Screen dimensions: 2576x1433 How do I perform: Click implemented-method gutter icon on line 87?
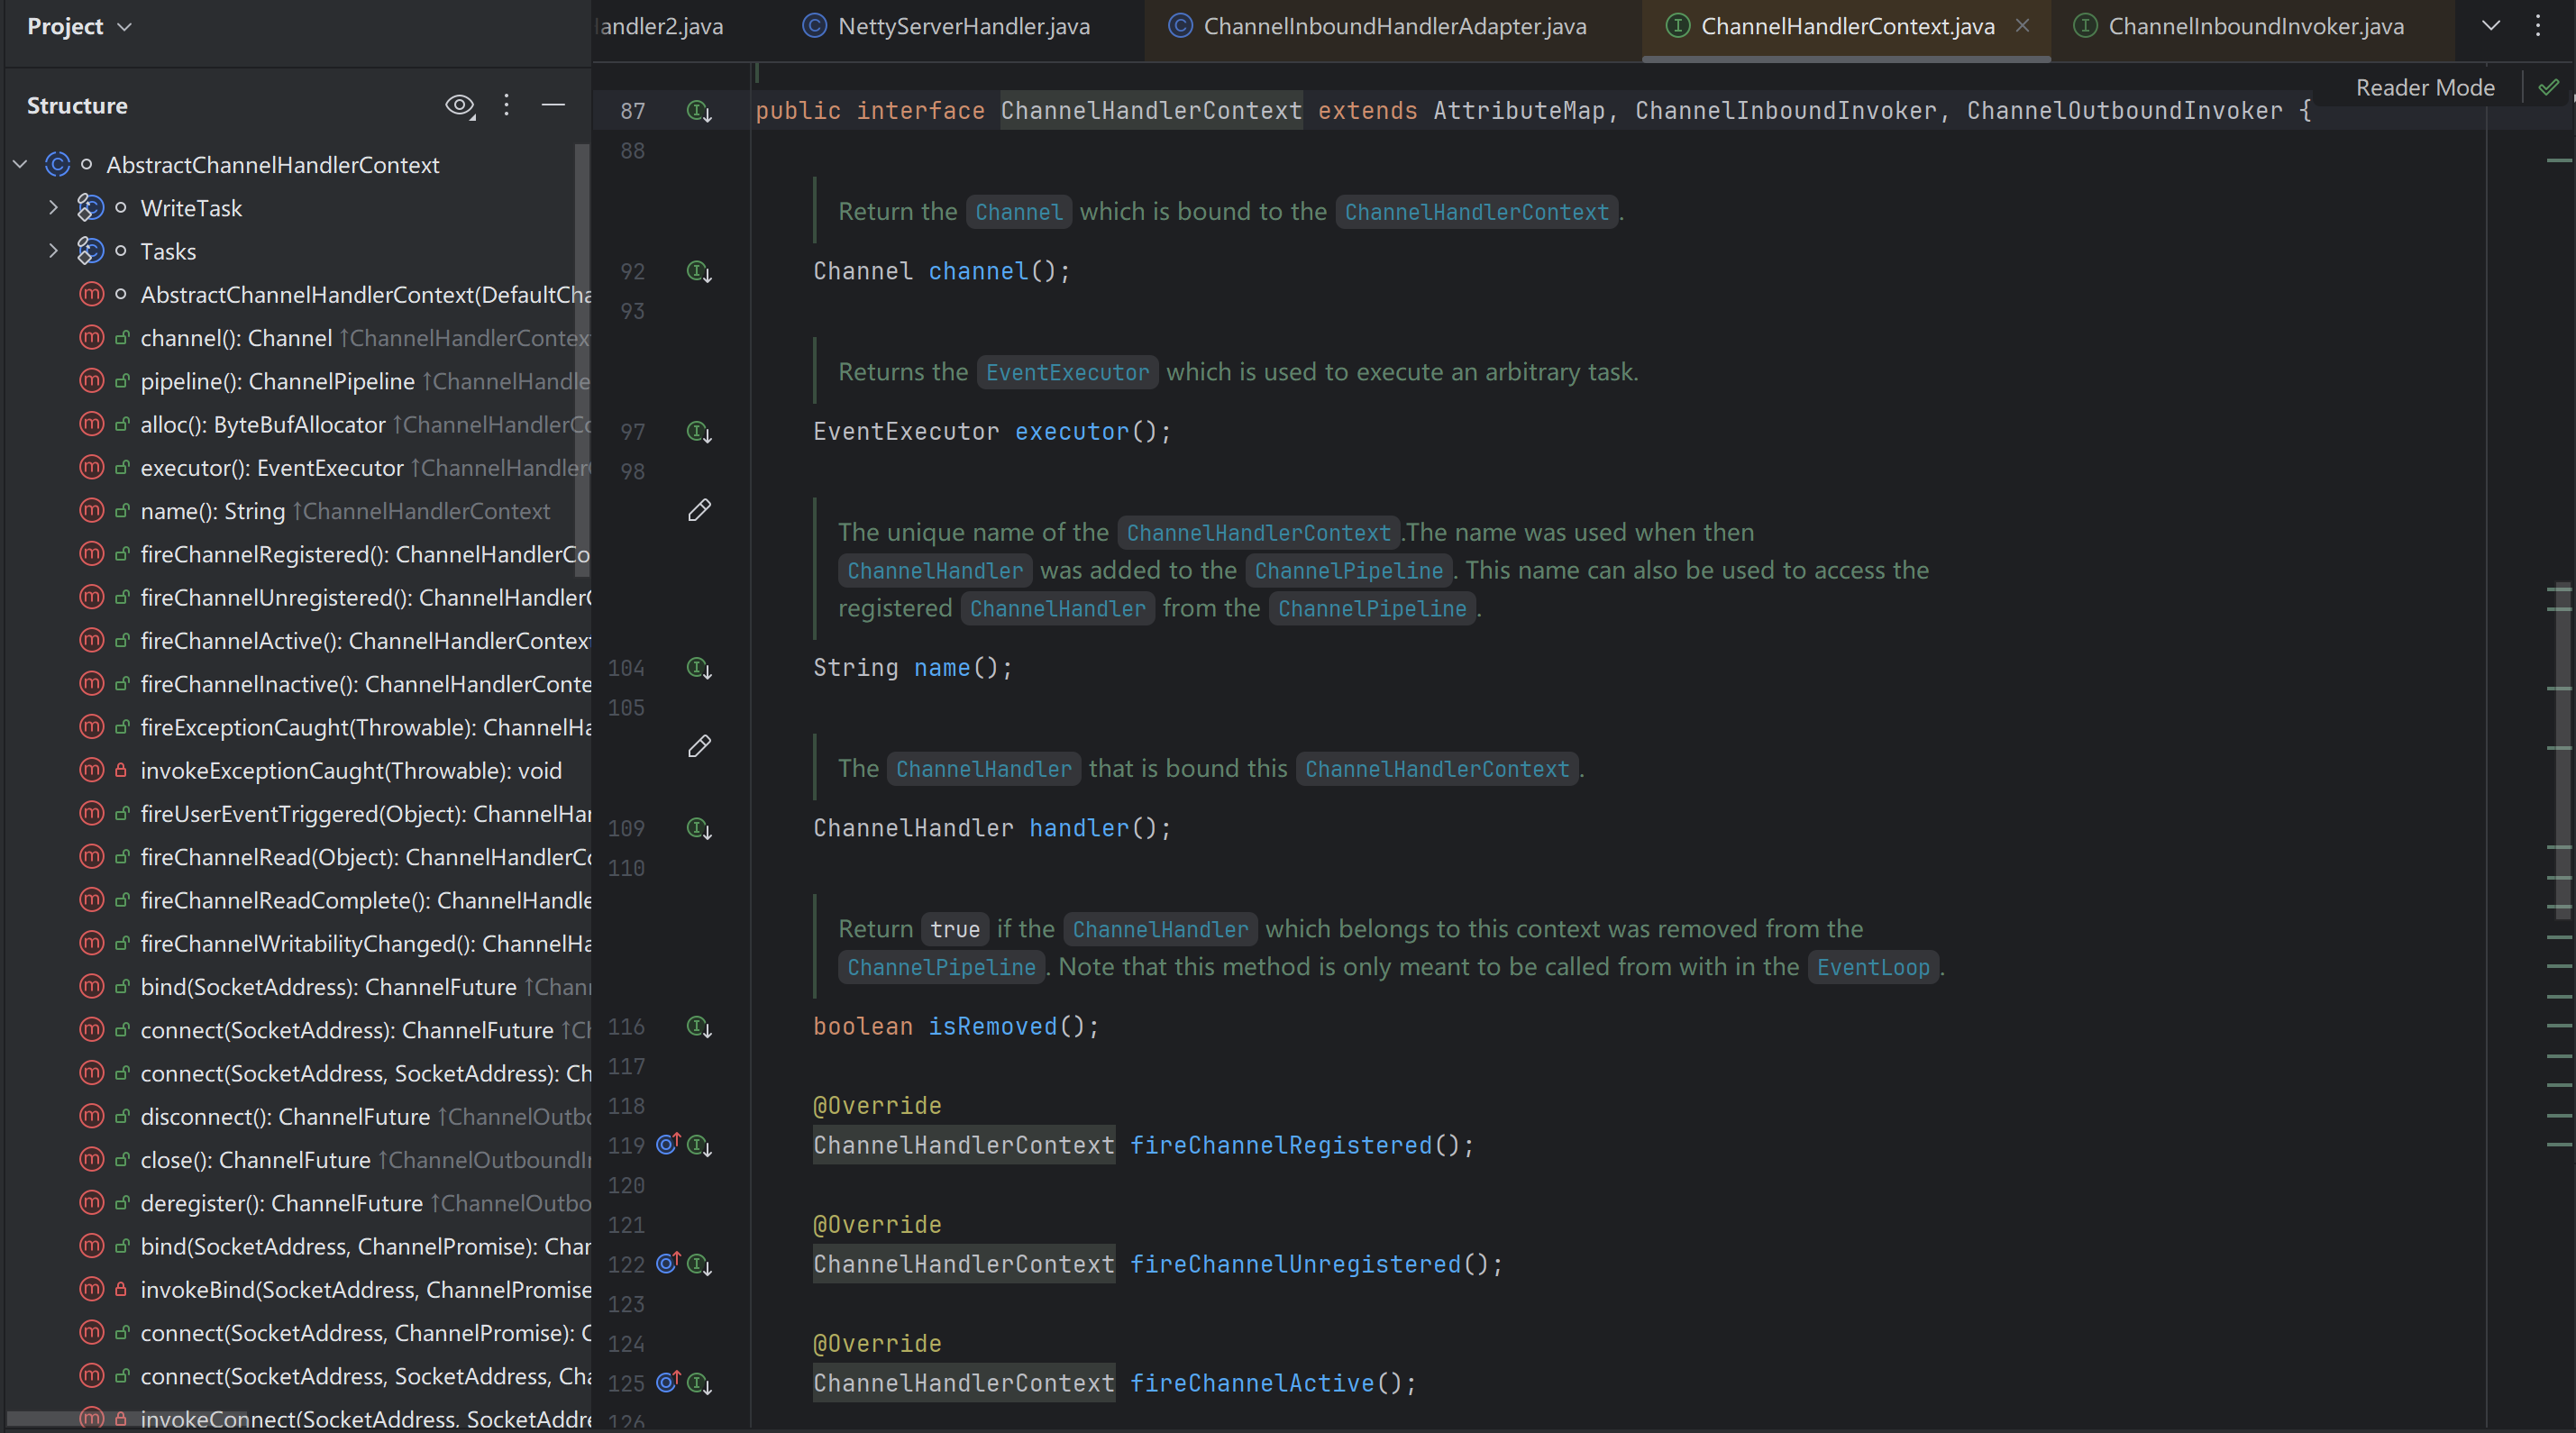tap(699, 111)
